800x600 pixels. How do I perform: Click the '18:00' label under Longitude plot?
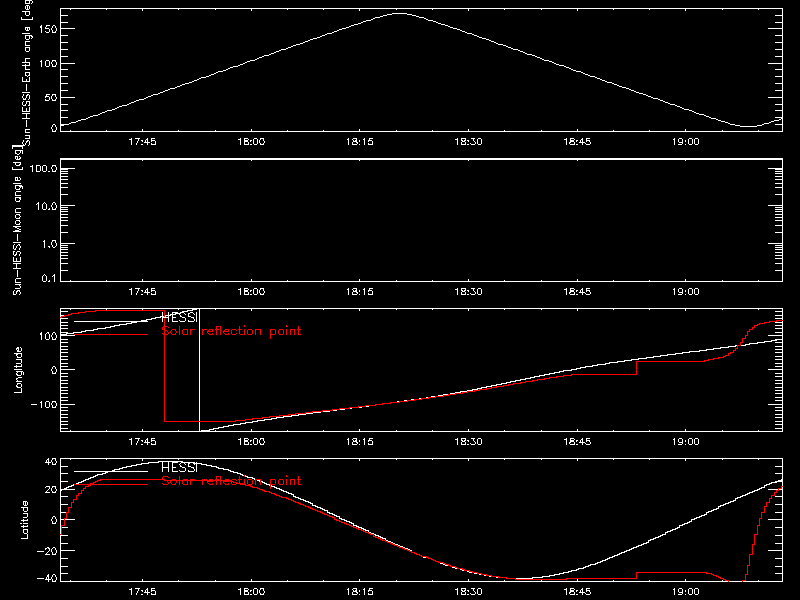[251, 442]
